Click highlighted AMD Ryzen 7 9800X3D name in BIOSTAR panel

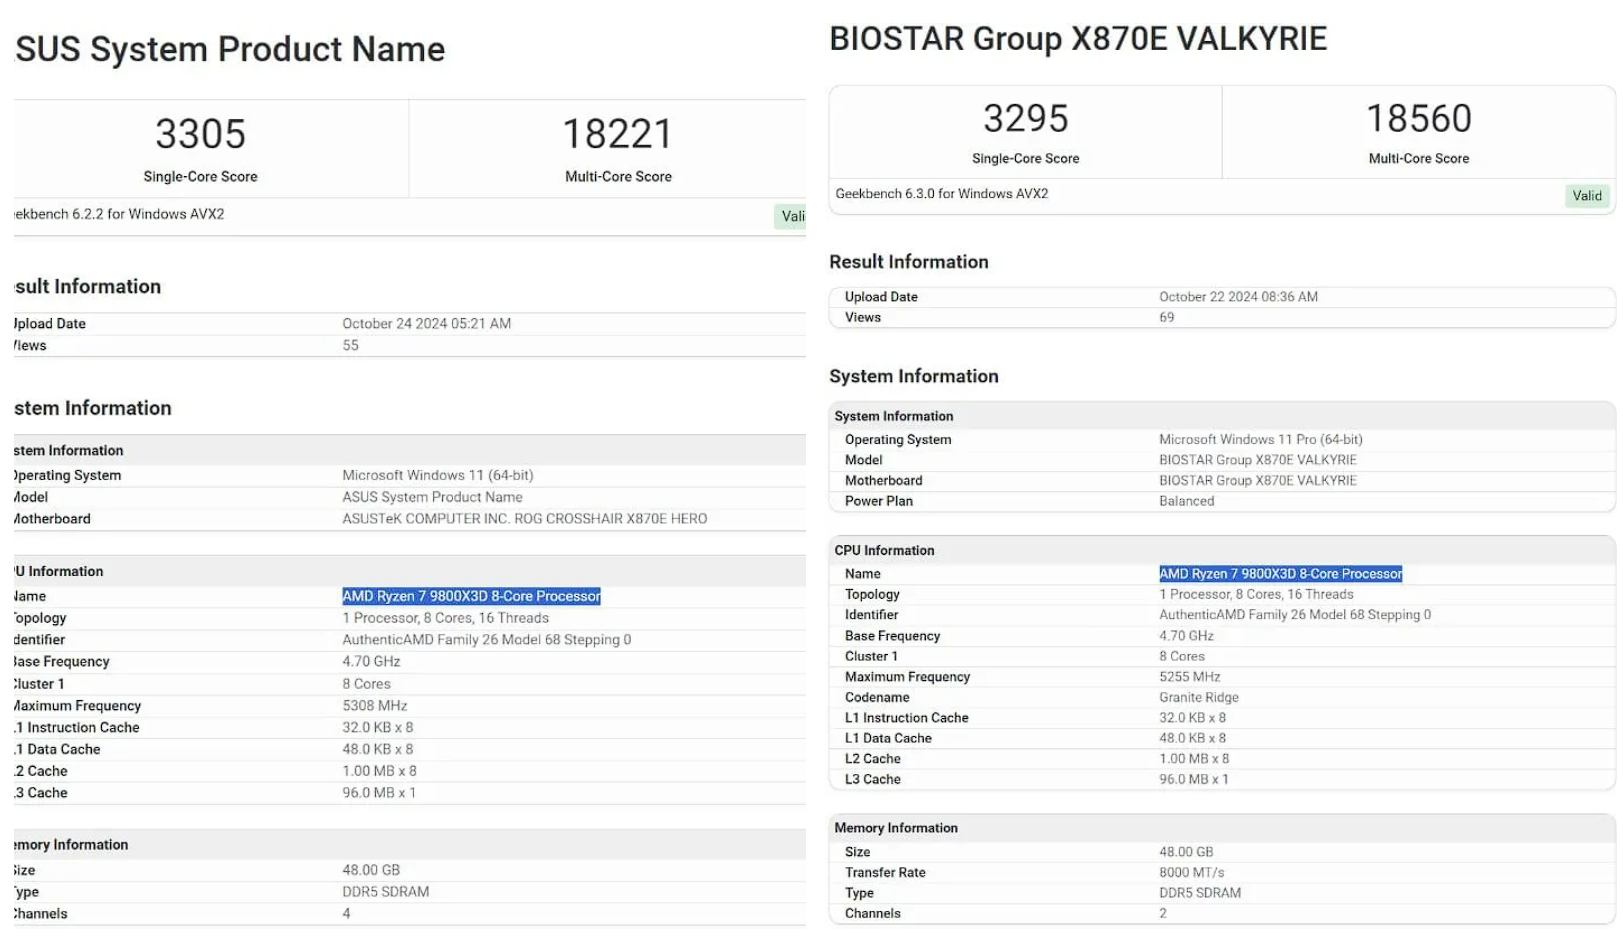click(x=1280, y=574)
